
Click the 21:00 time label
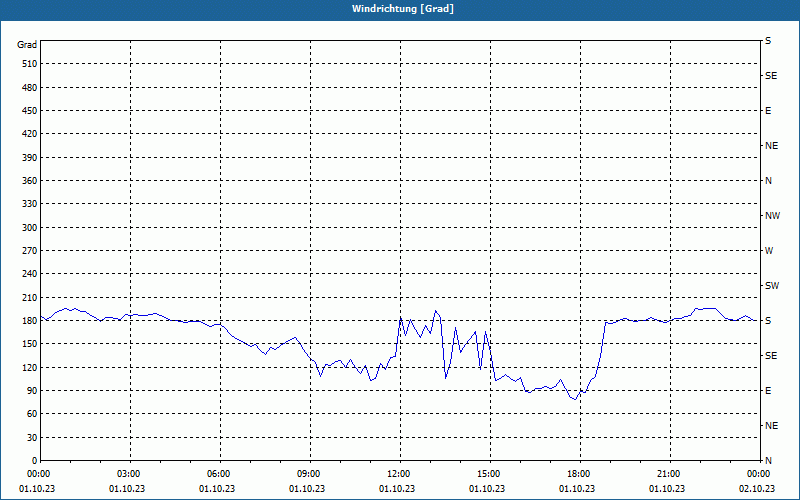point(670,474)
